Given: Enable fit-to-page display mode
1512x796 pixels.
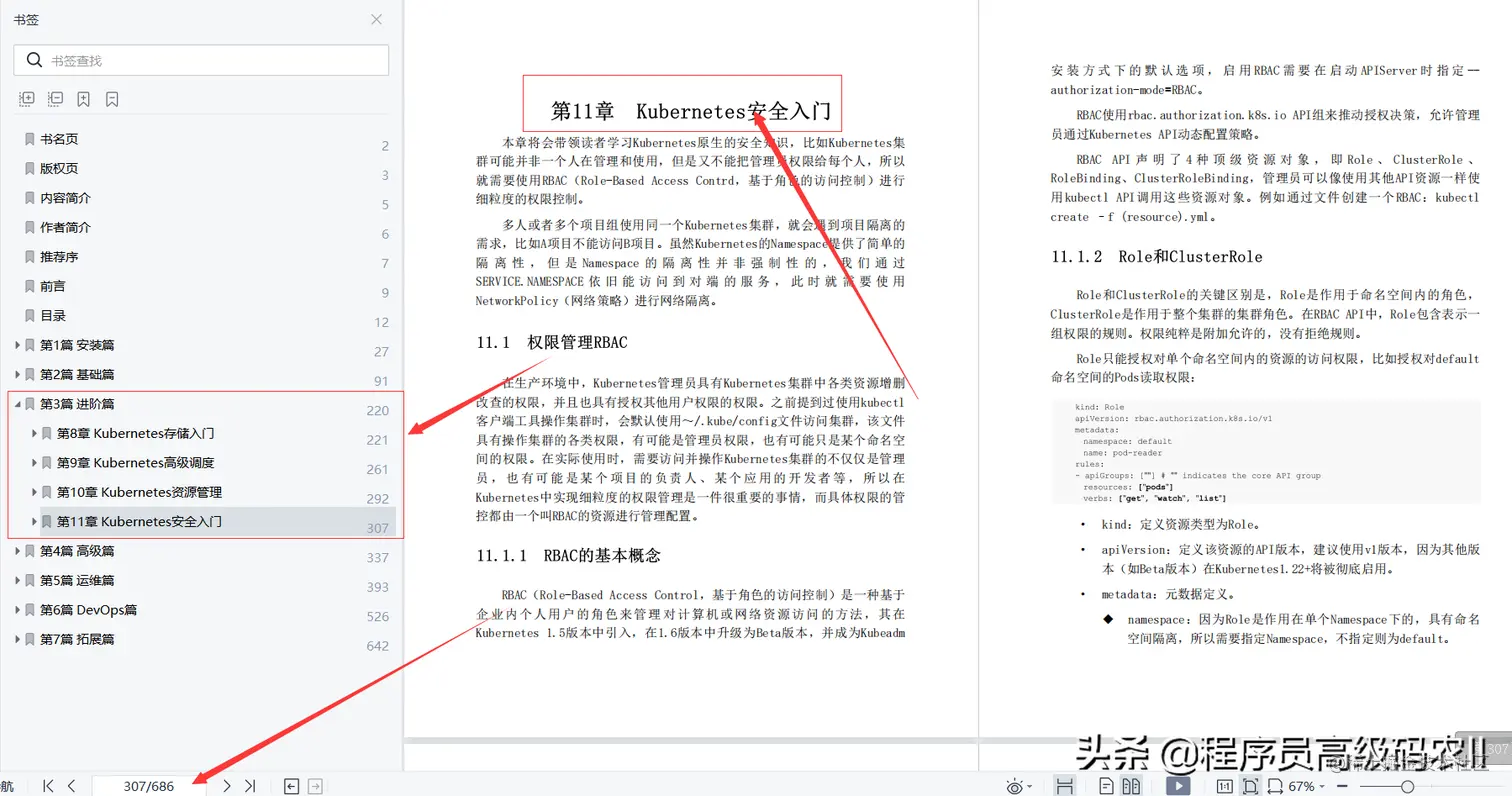Looking at the screenshot, I should pyautogui.click(x=1250, y=786).
